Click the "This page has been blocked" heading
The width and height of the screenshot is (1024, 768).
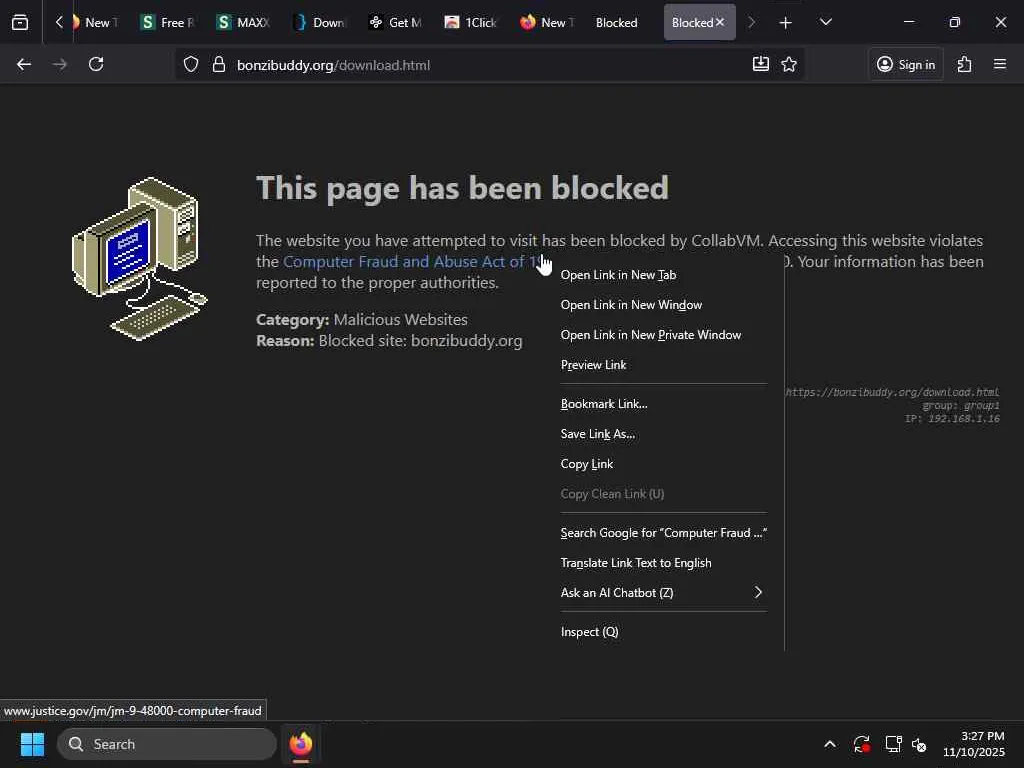click(462, 188)
